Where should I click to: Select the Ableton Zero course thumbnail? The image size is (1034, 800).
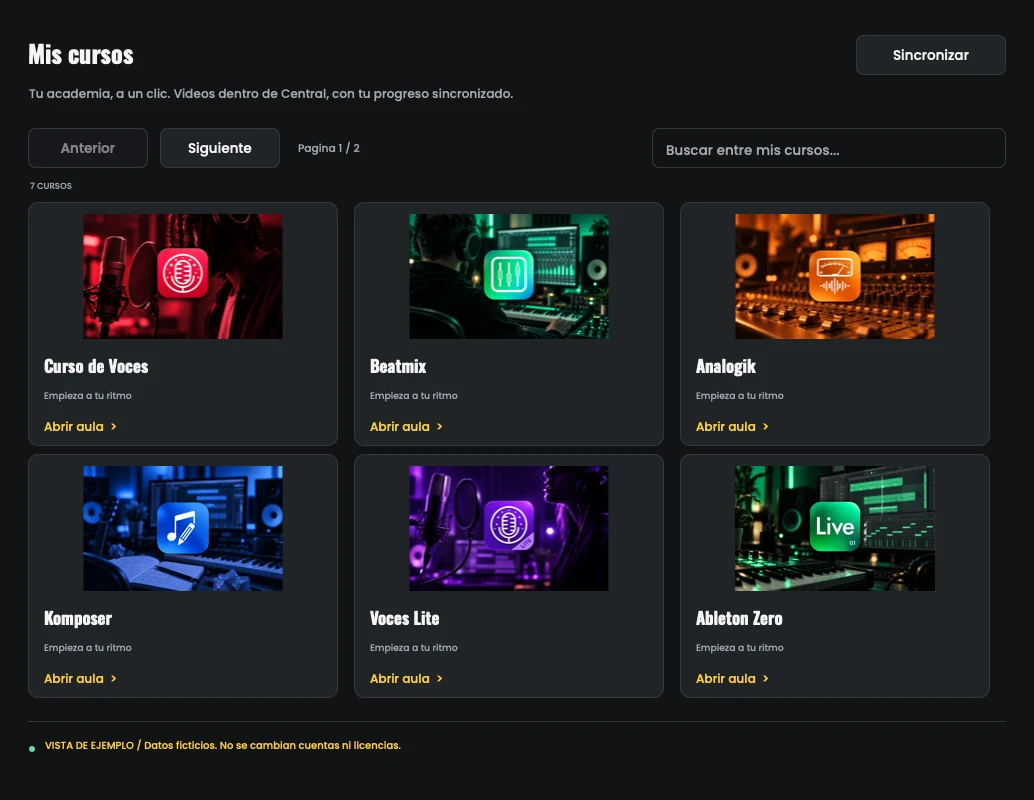(835, 528)
